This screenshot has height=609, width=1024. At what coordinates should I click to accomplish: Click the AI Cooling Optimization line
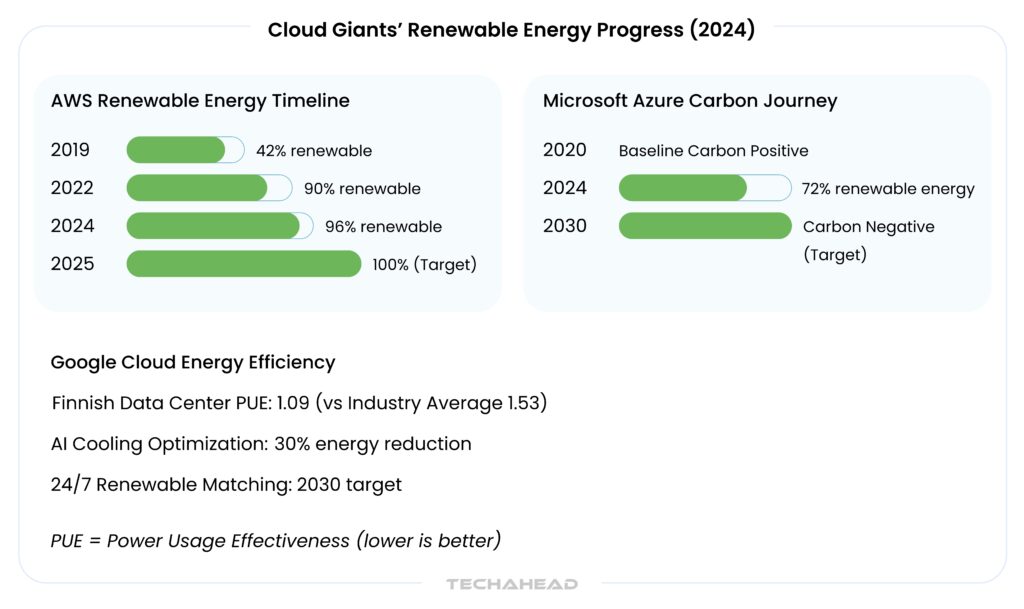tap(261, 443)
